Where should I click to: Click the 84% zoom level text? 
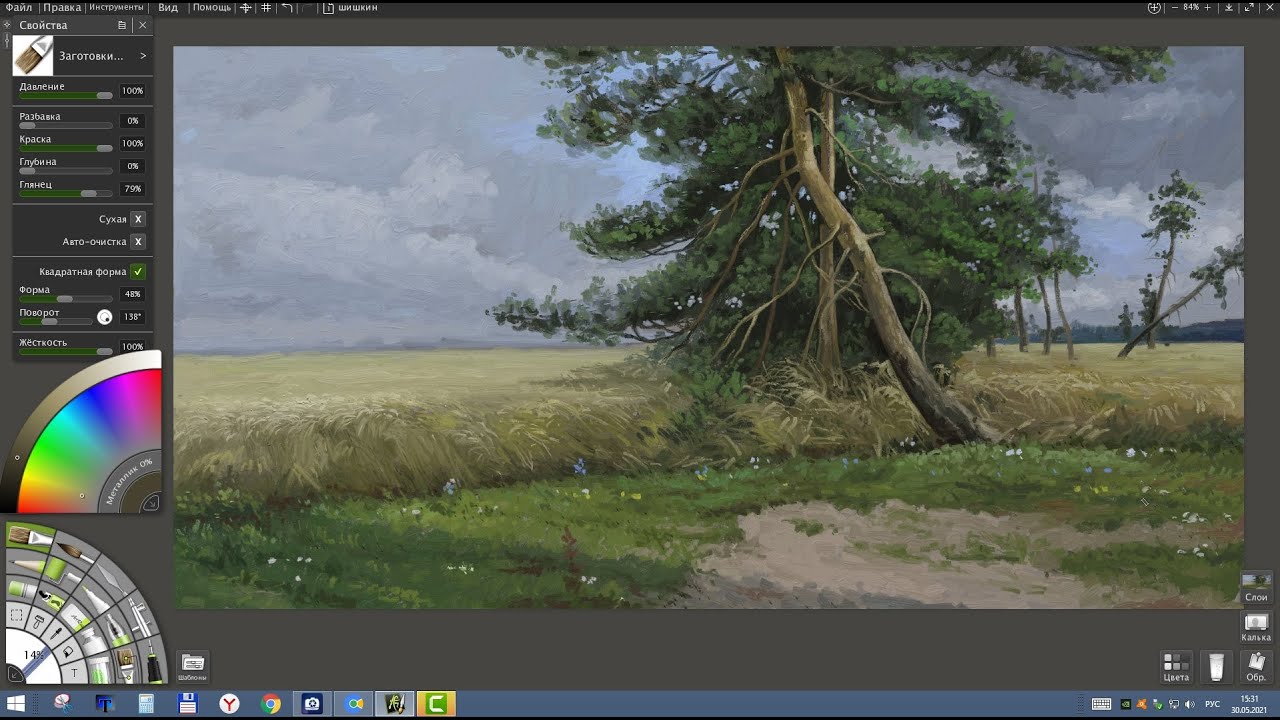click(1191, 7)
